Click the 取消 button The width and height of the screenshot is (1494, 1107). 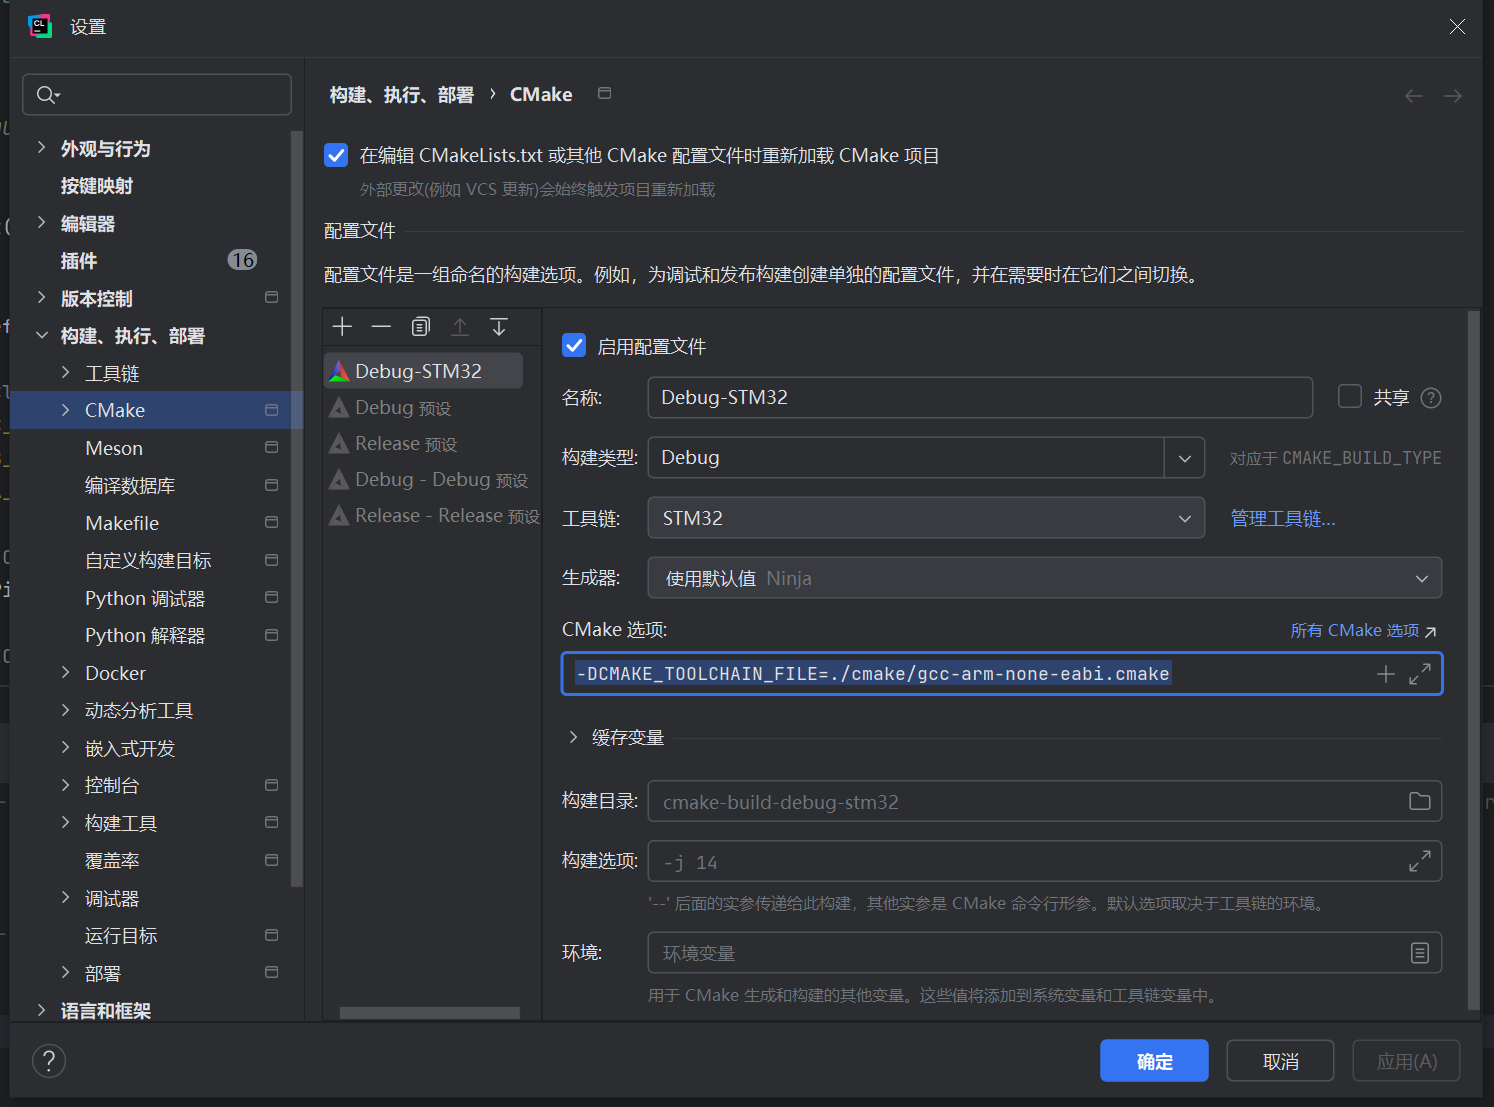click(1280, 1061)
